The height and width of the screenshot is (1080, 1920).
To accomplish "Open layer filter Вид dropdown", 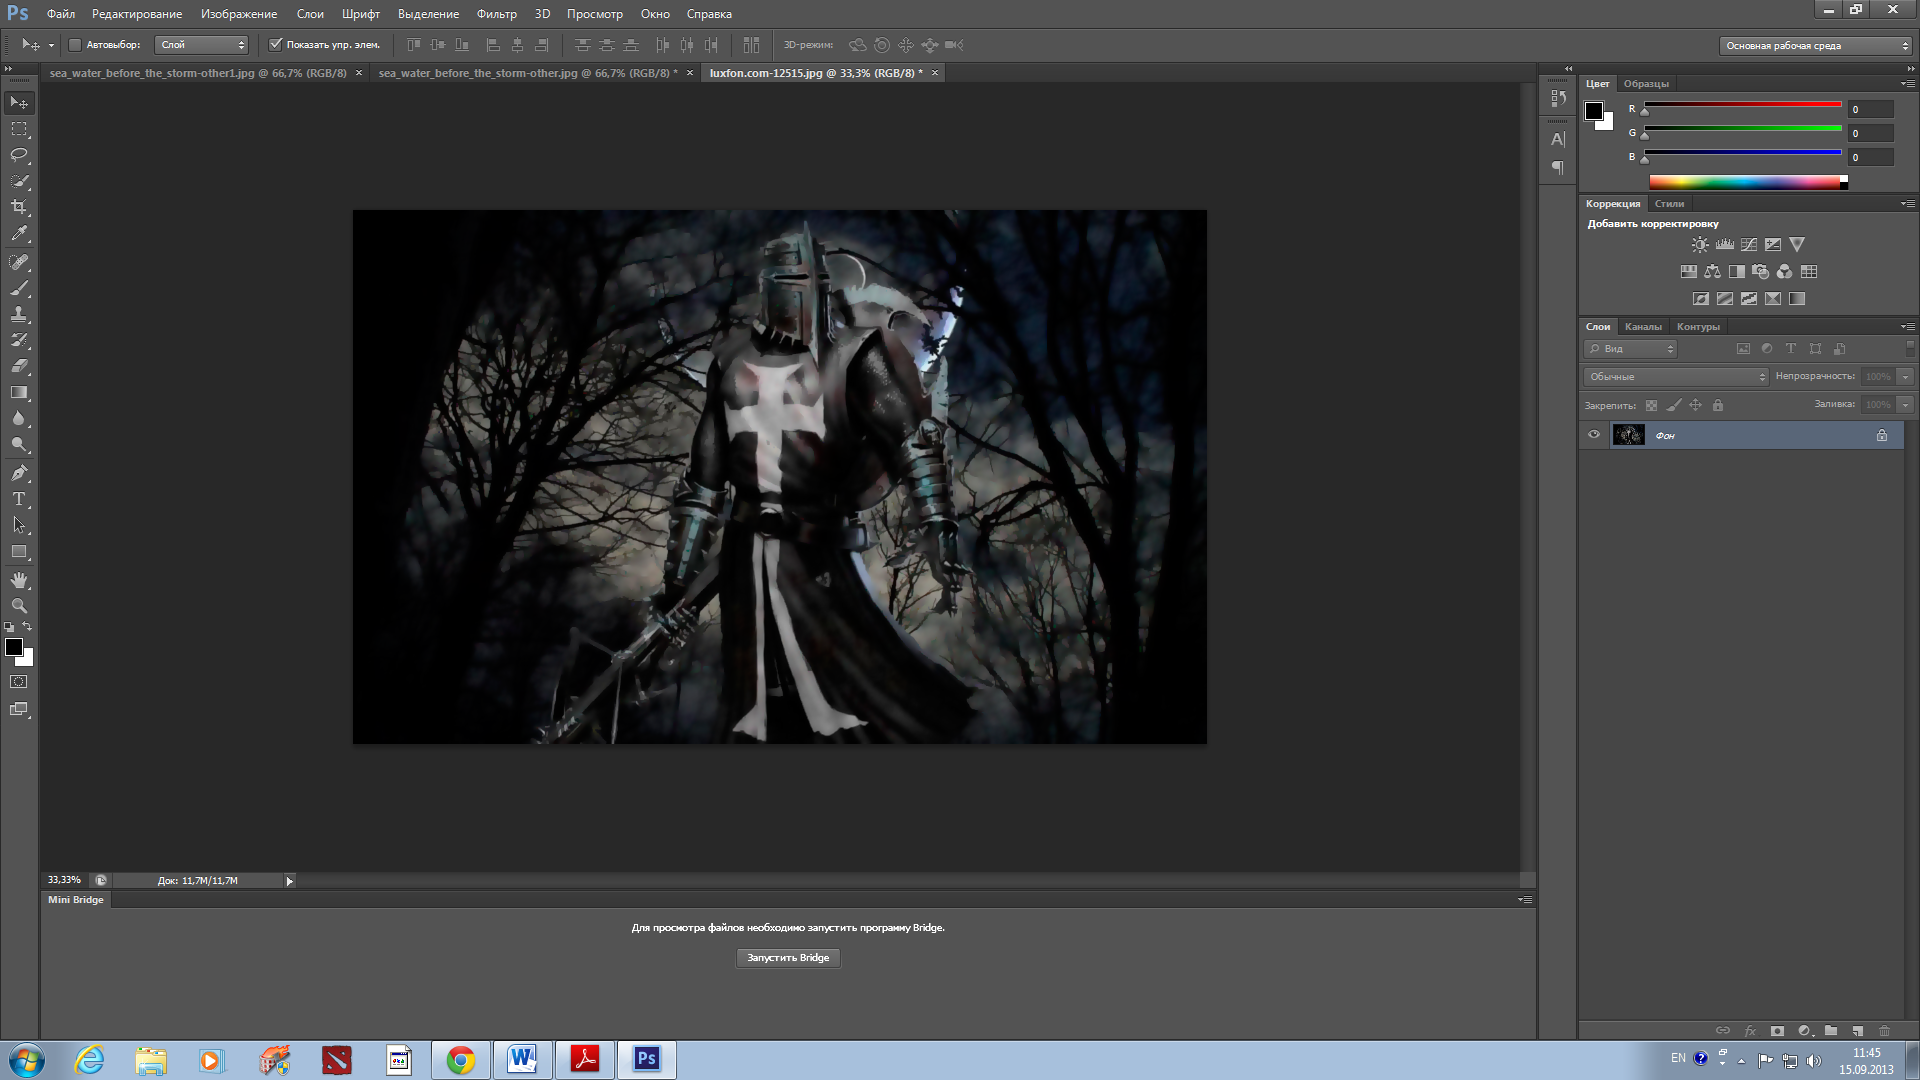I will (x=1630, y=349).
